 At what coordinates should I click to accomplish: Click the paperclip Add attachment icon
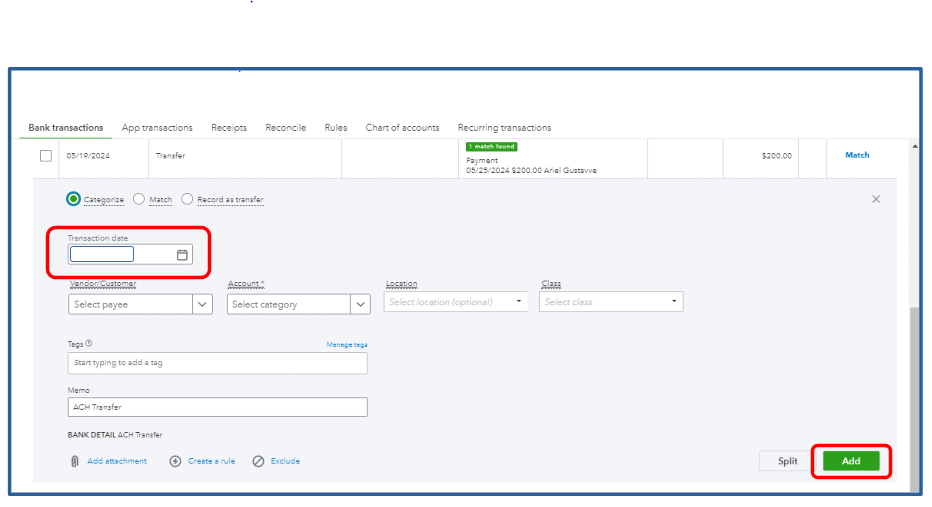coord(75,461)
